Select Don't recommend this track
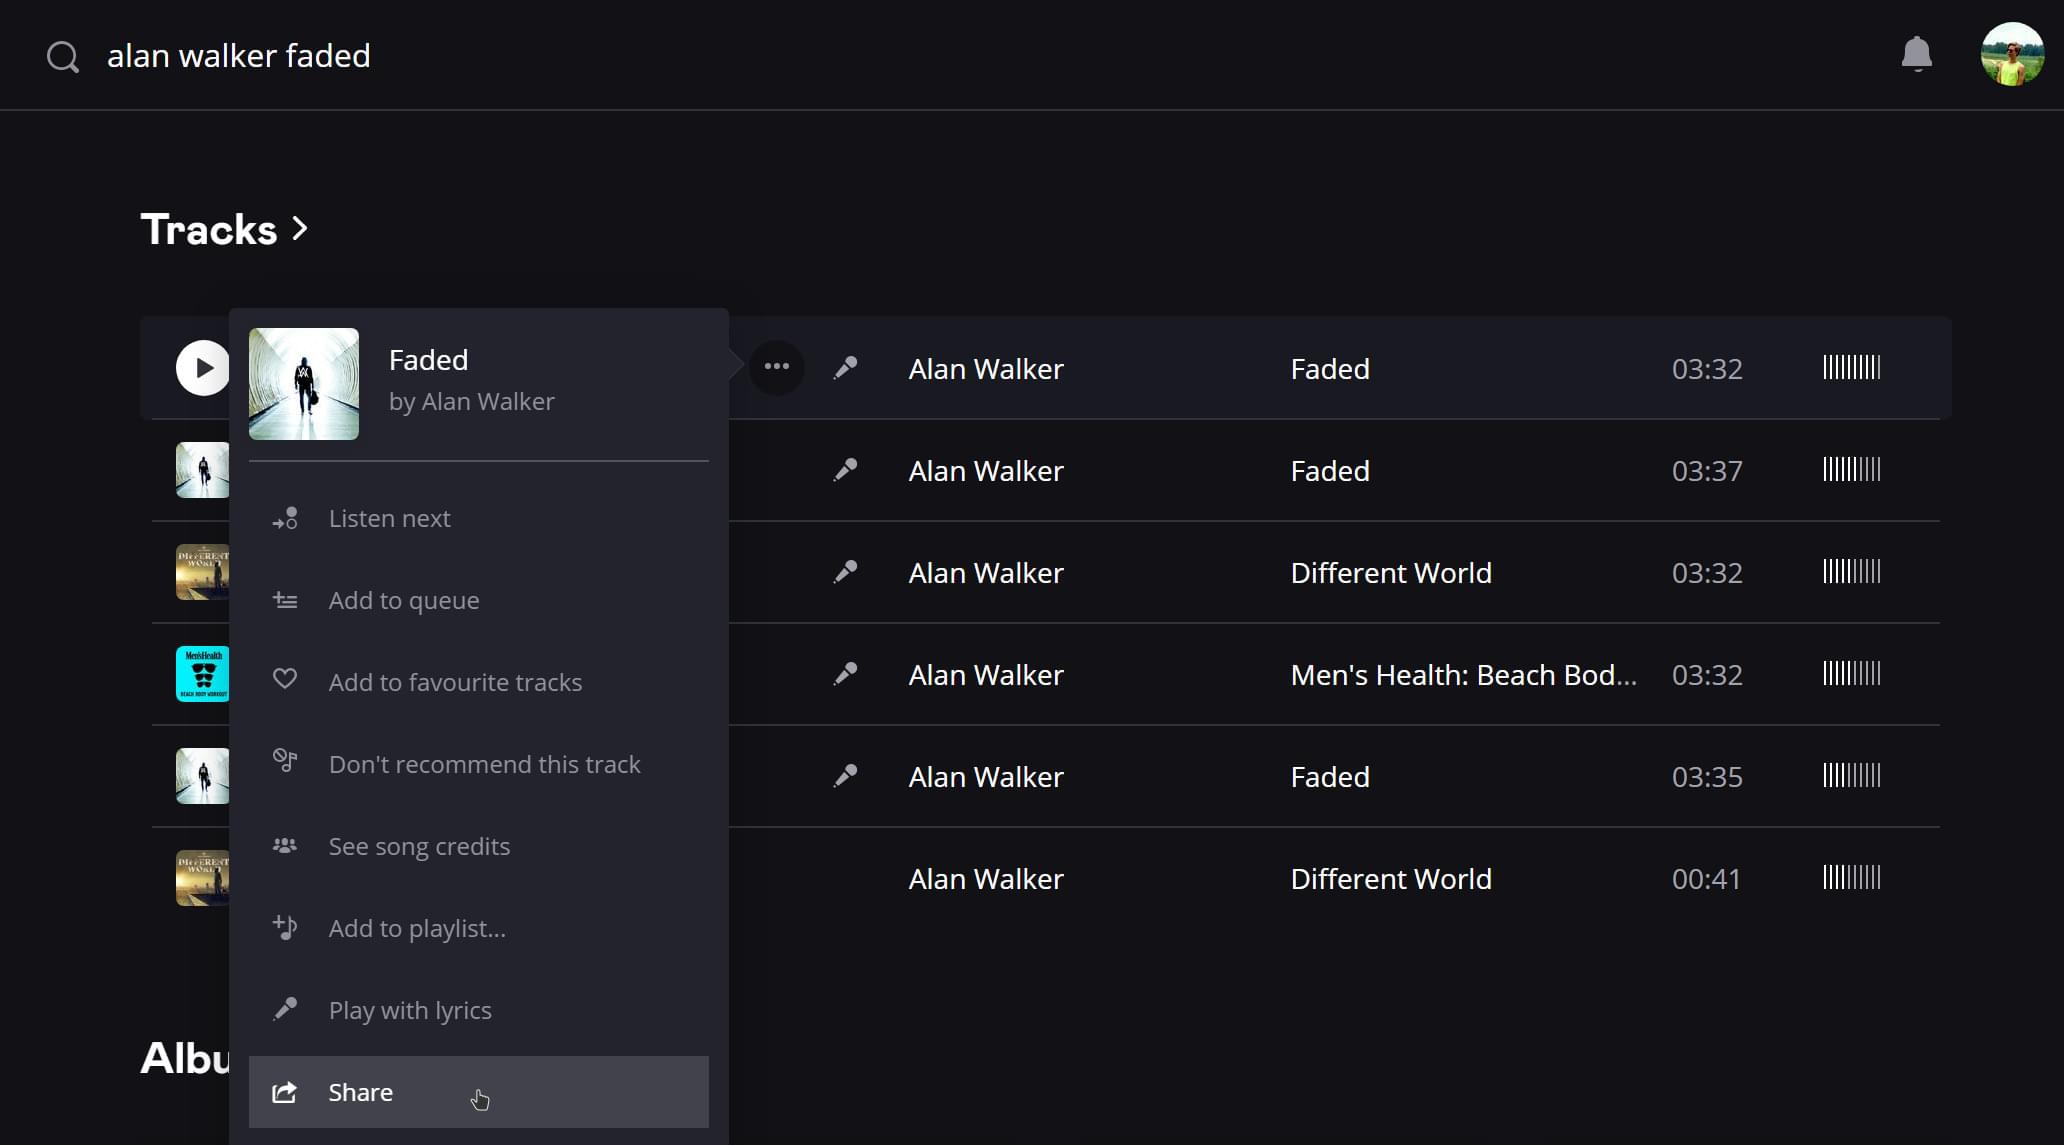Viewport: 2064px width, 1145px height. [x=479, y=764]
